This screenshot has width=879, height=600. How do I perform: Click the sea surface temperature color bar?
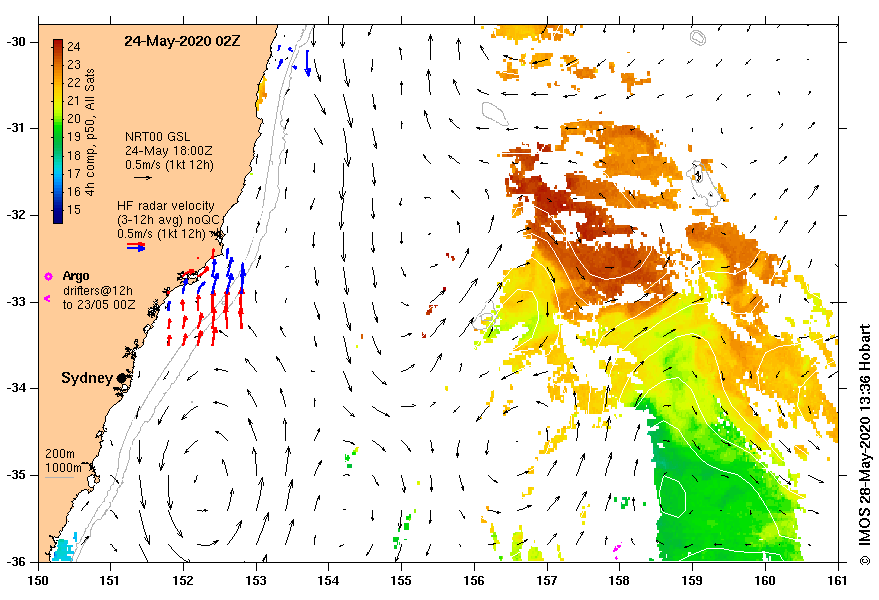tap(58, 132)
